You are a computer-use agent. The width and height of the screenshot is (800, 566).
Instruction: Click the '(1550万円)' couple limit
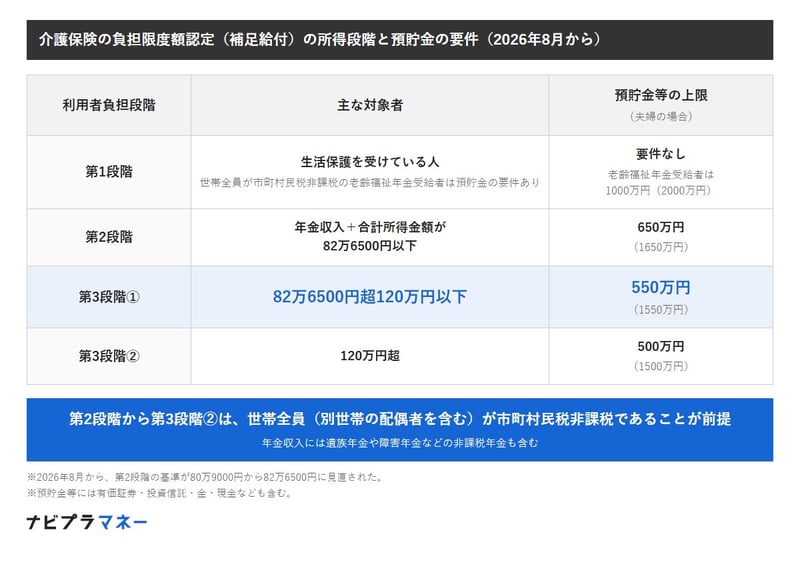tap(661, 310)
